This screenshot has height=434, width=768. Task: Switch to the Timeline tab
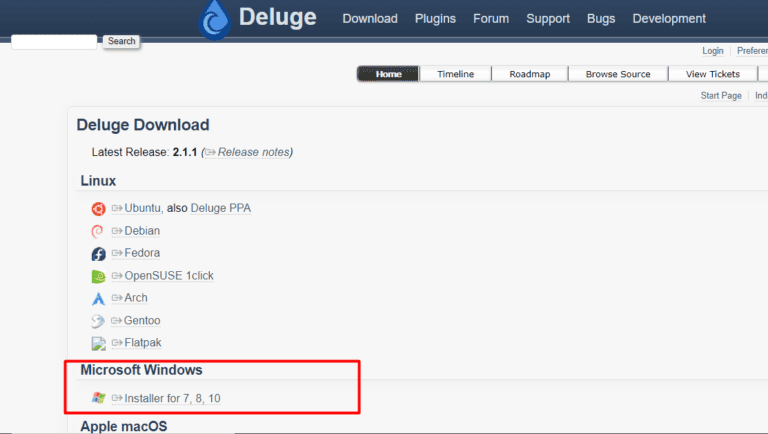[456, 74]
